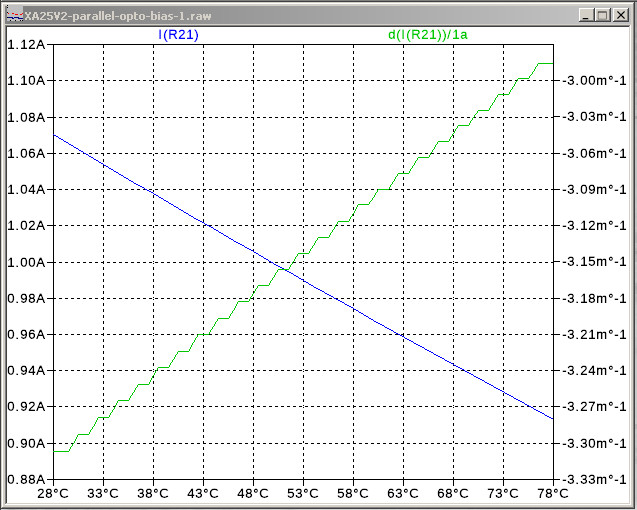Close the XA25V2-parallel-opto-bias-1.raw window
The image size is (637, 510).
621,15
